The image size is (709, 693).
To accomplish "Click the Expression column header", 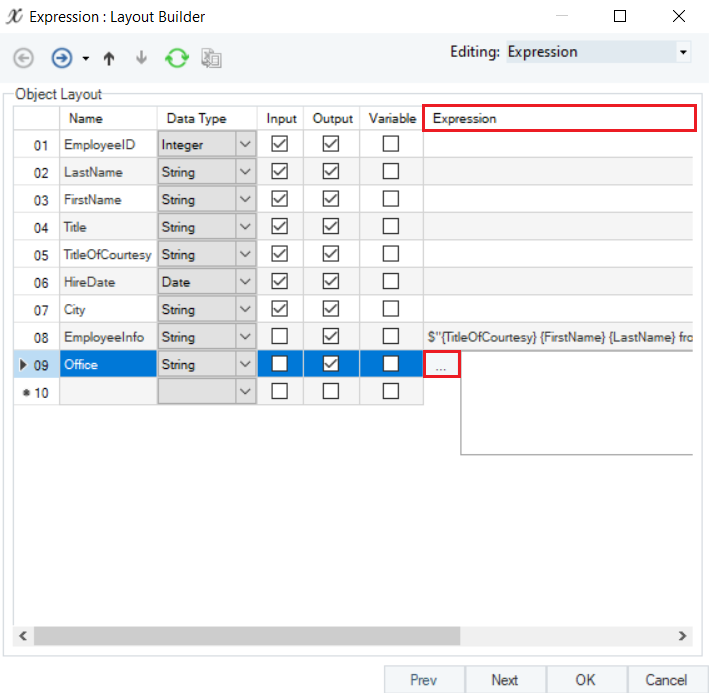I will click(559, 118).
